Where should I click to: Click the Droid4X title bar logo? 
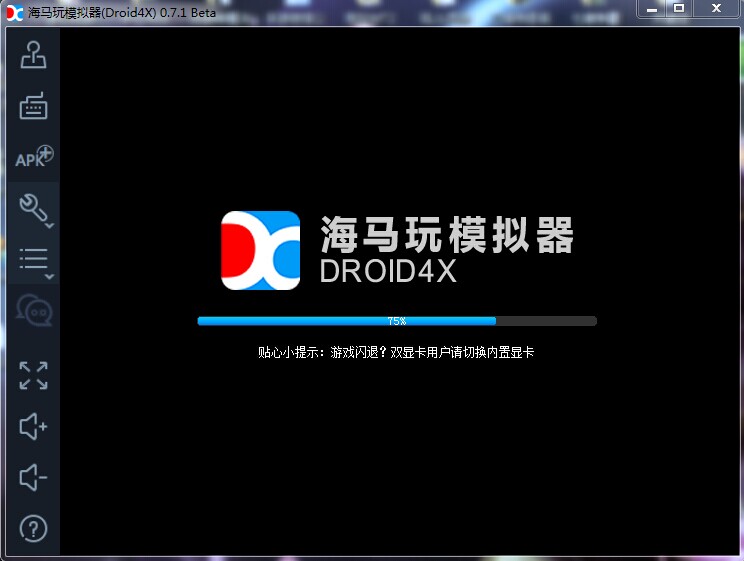click(15, 12)
